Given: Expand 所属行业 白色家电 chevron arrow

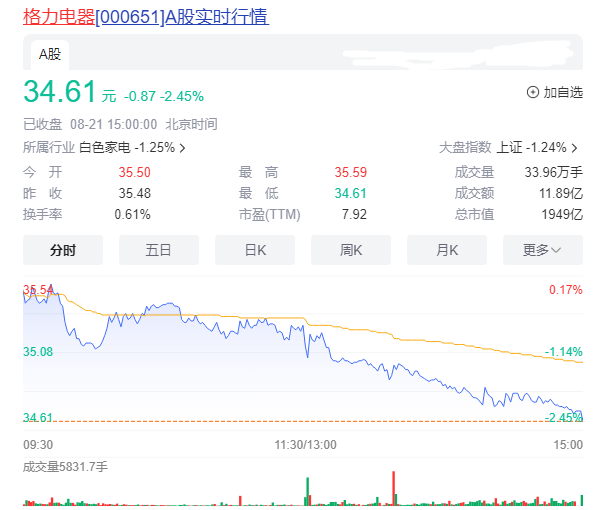Looking at the screenshot, I should coord(182,148).
